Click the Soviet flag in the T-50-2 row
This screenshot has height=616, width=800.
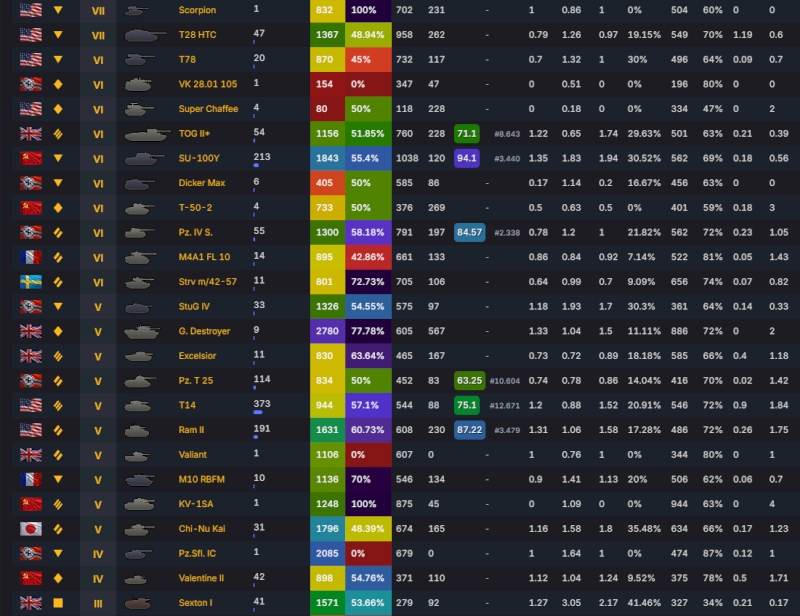(x=31, y=208)
